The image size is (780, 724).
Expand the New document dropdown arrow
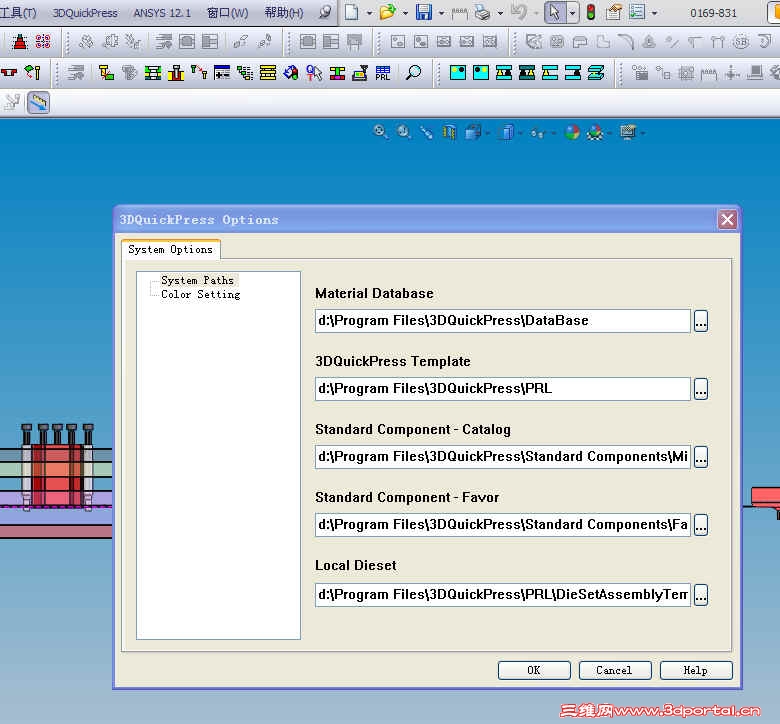tap(369, 13)
